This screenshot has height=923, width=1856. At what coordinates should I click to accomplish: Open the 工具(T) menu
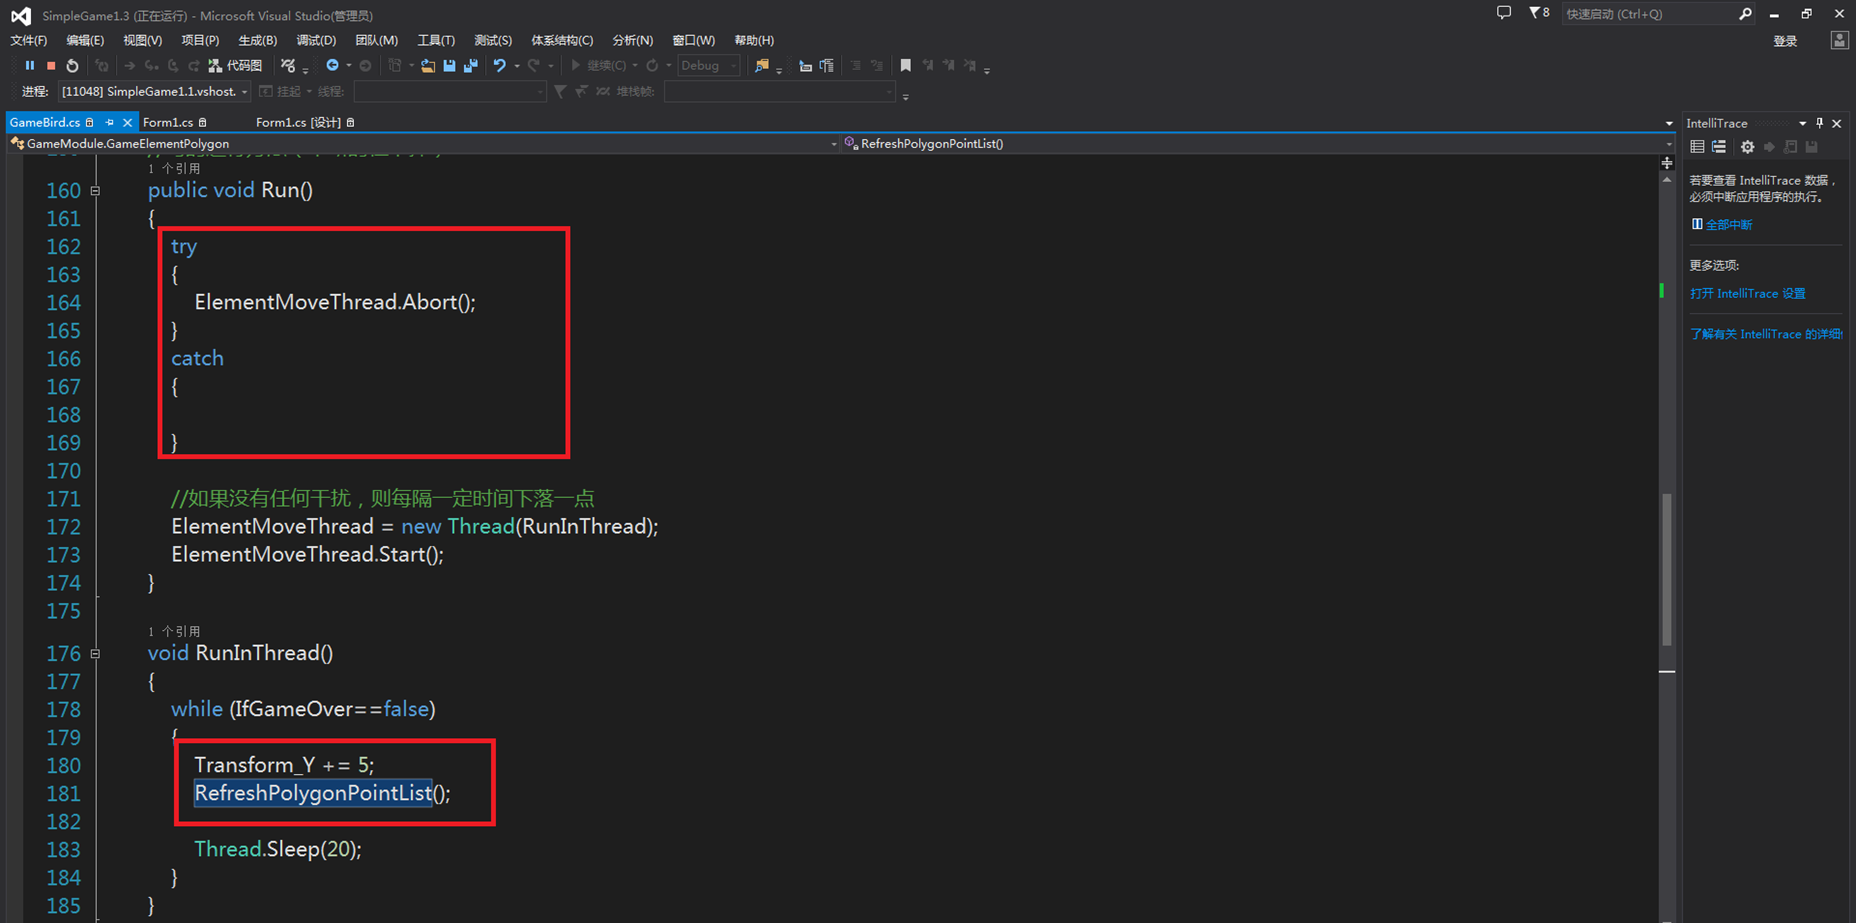coord(435,40)
